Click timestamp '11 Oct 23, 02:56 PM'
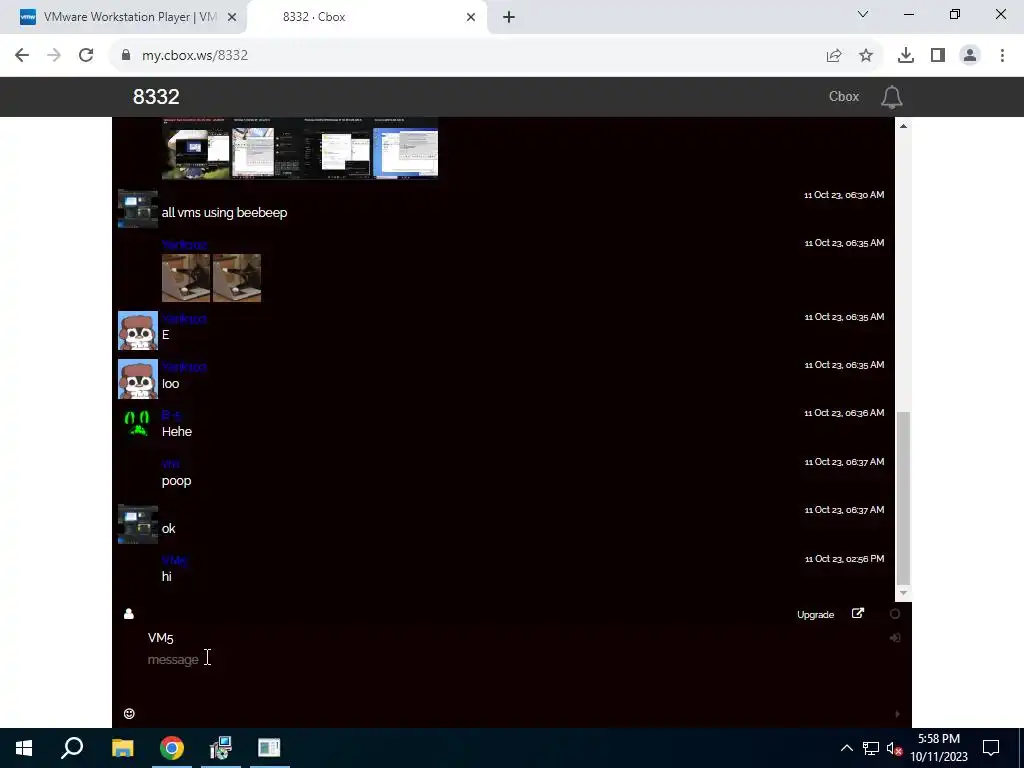 [844, 559]
